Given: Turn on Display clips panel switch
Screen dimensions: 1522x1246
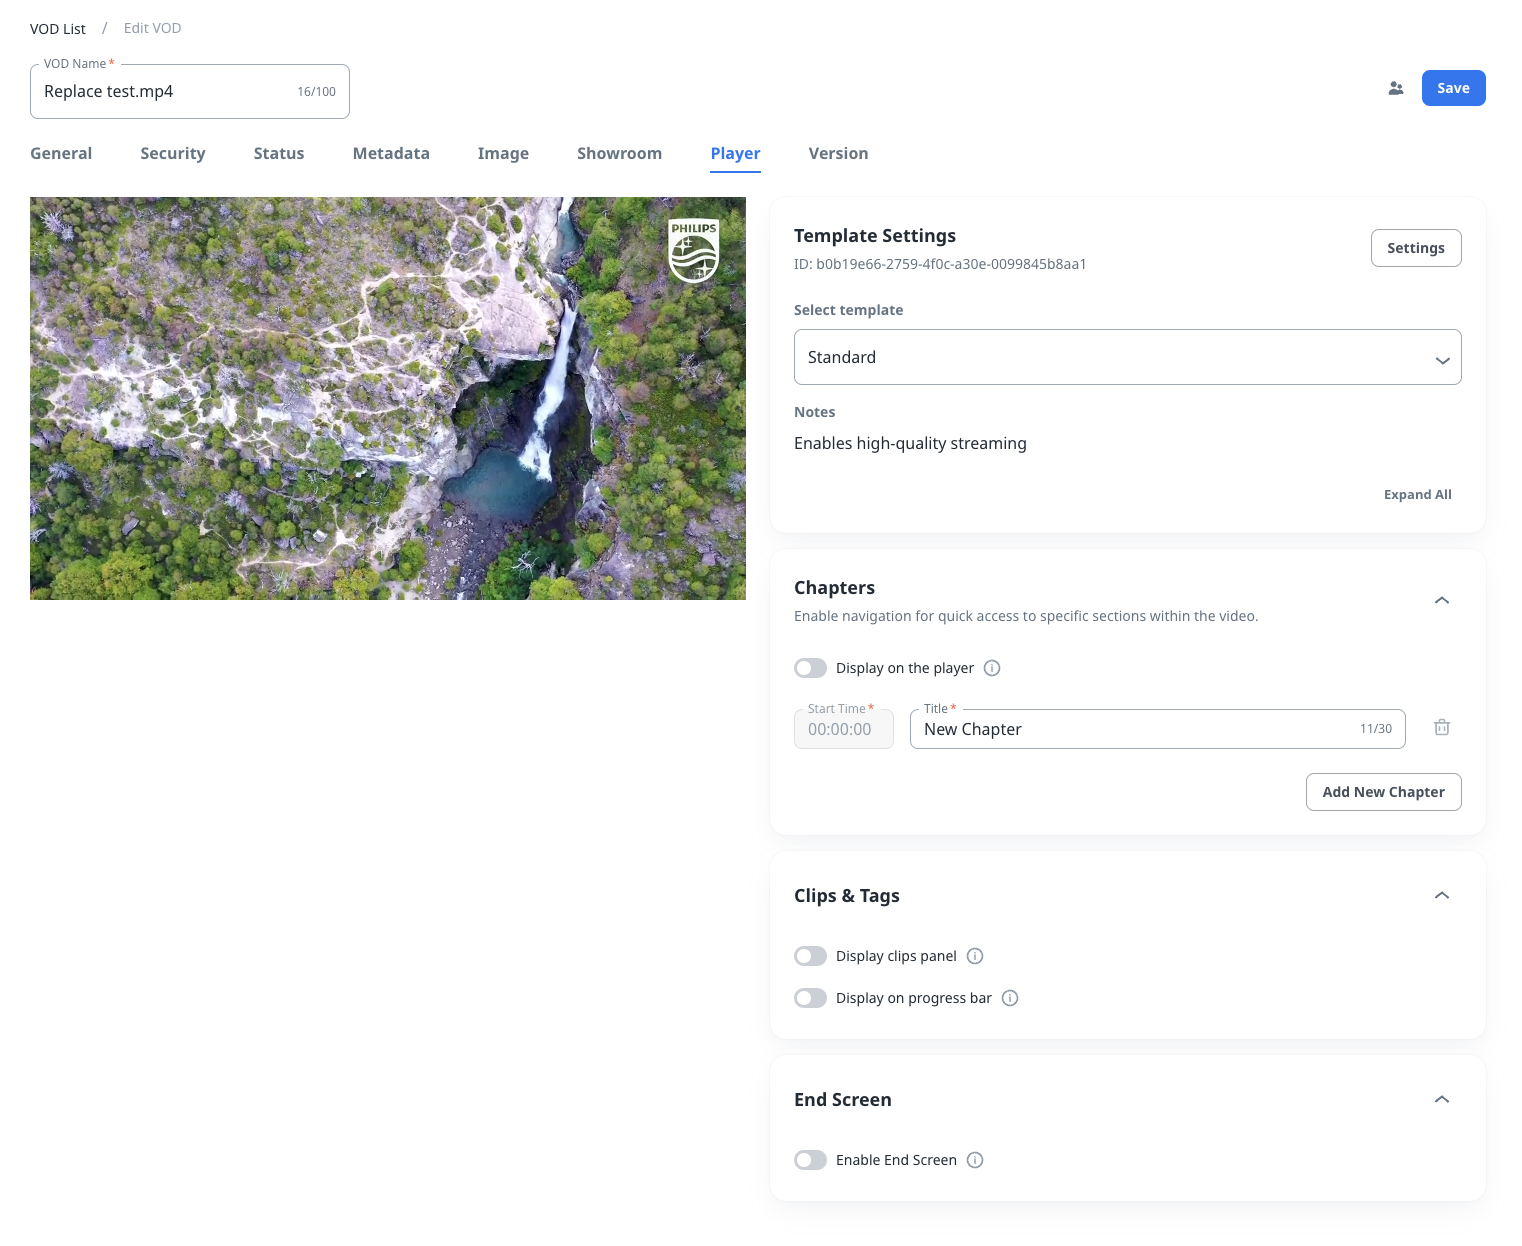Looking at the screenshot, I should click(x=810, y=956).
